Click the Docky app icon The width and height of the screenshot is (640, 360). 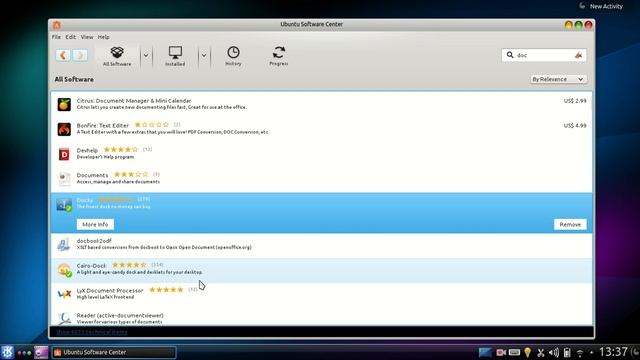click(x=64, y=204)
